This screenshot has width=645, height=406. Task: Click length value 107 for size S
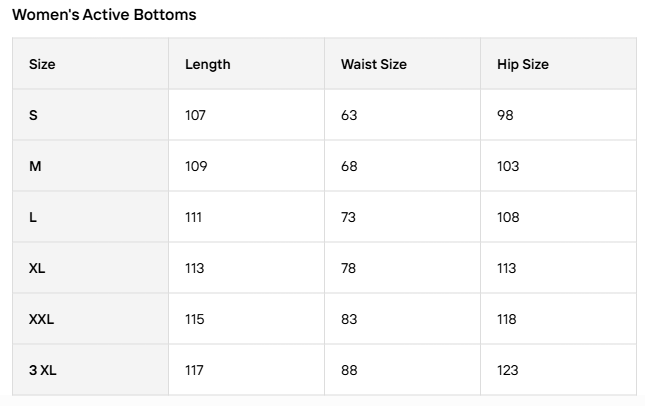point(195,115)
